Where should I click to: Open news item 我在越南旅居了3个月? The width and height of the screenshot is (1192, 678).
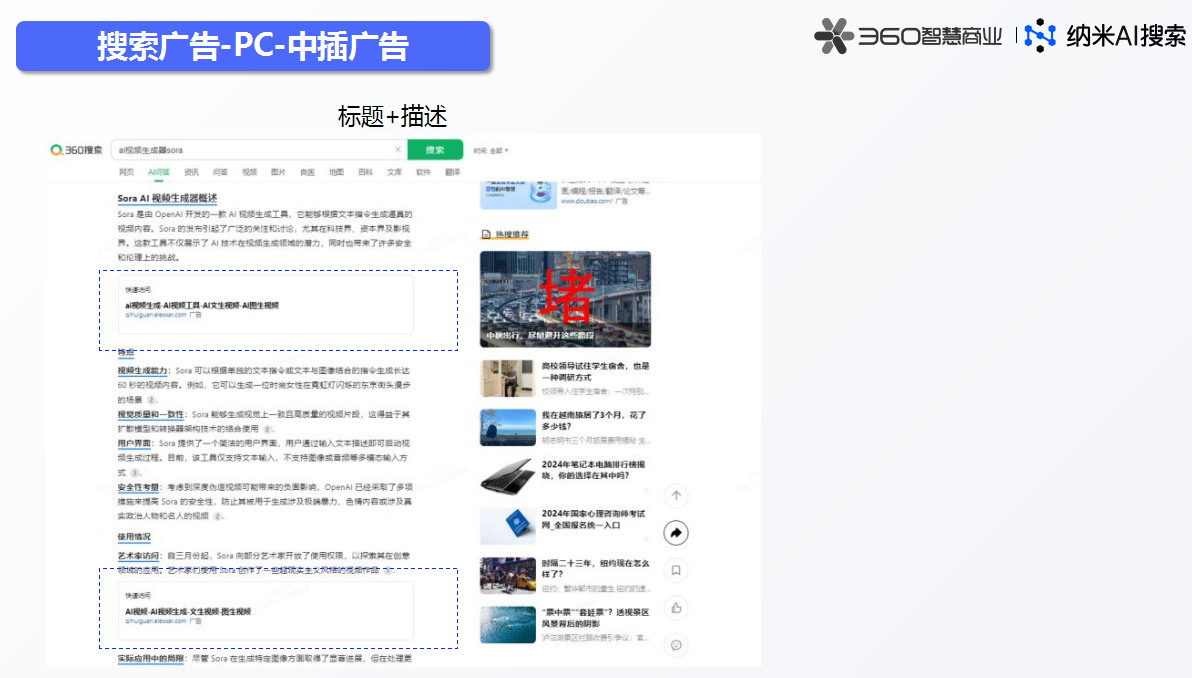coord(594,420)
